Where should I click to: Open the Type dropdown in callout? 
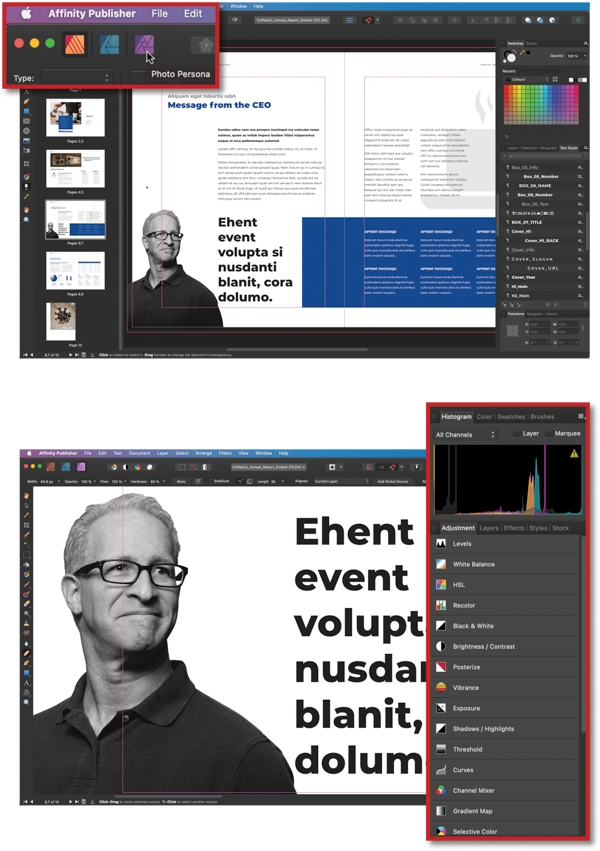click(76, 78)
